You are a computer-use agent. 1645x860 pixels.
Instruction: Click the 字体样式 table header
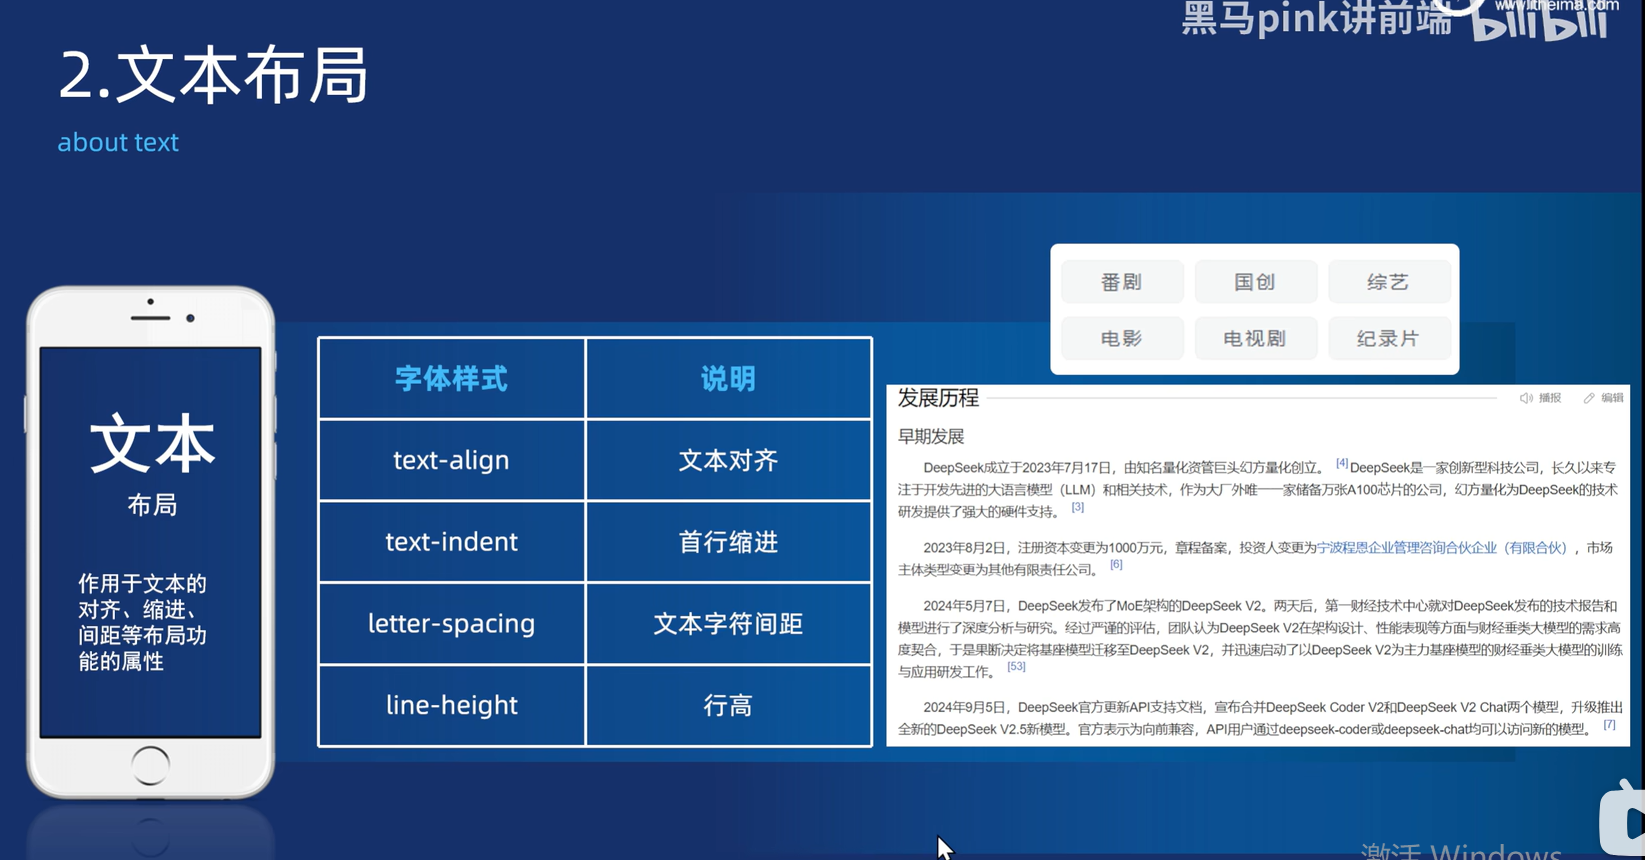[451, 379]
